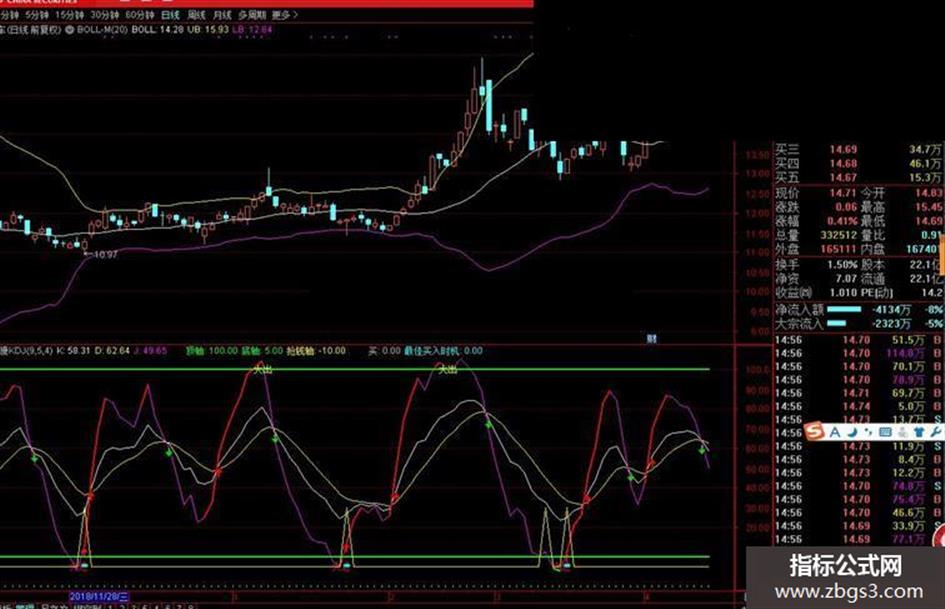Select the 2018/11/28 date marker
The height and width of the screenshot is (609, 945).
[x=99, y=596]
